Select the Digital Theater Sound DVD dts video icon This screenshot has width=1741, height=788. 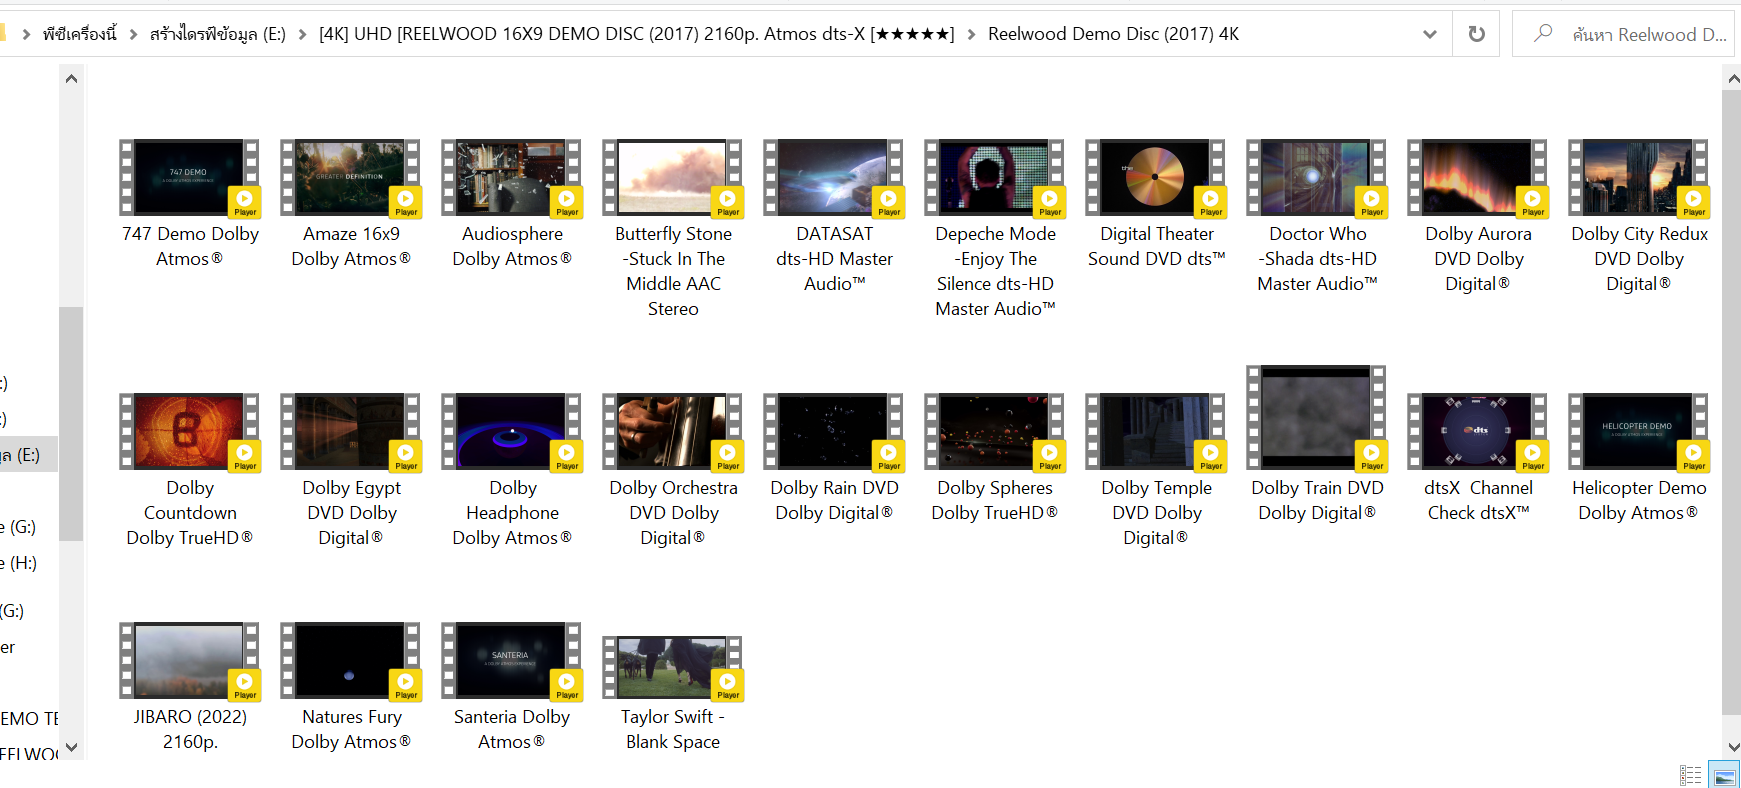coord(1156,178)
